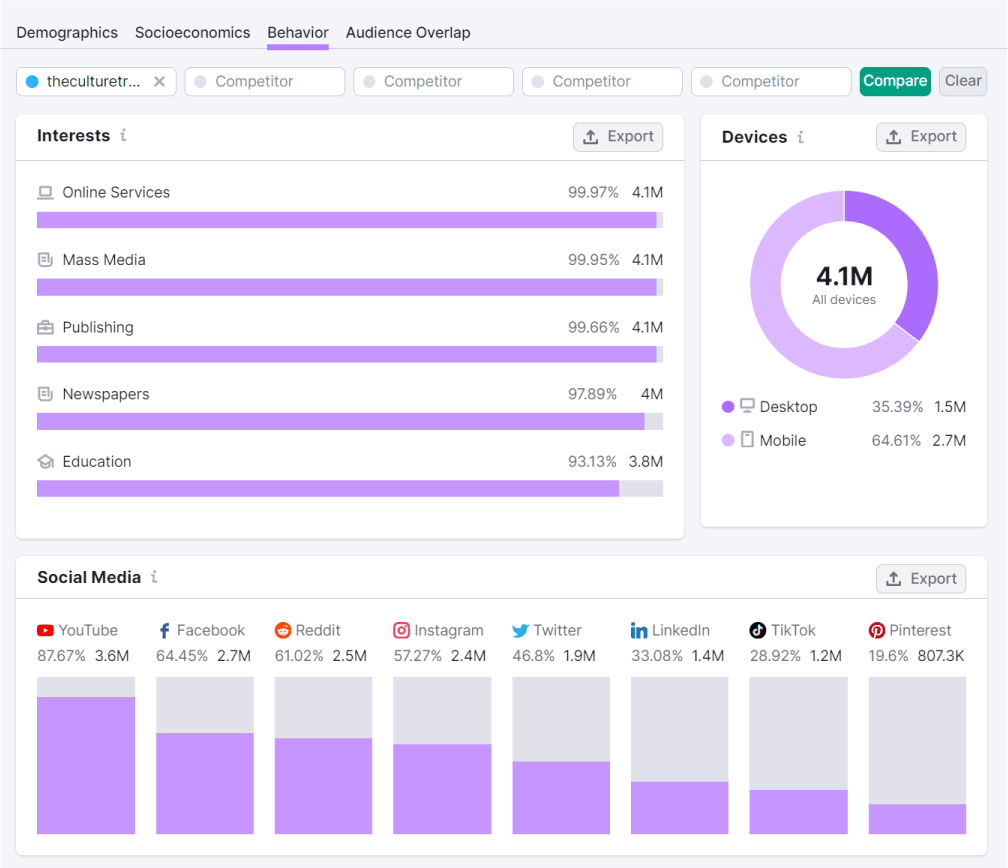Click the Clear button

coord(962,81)
